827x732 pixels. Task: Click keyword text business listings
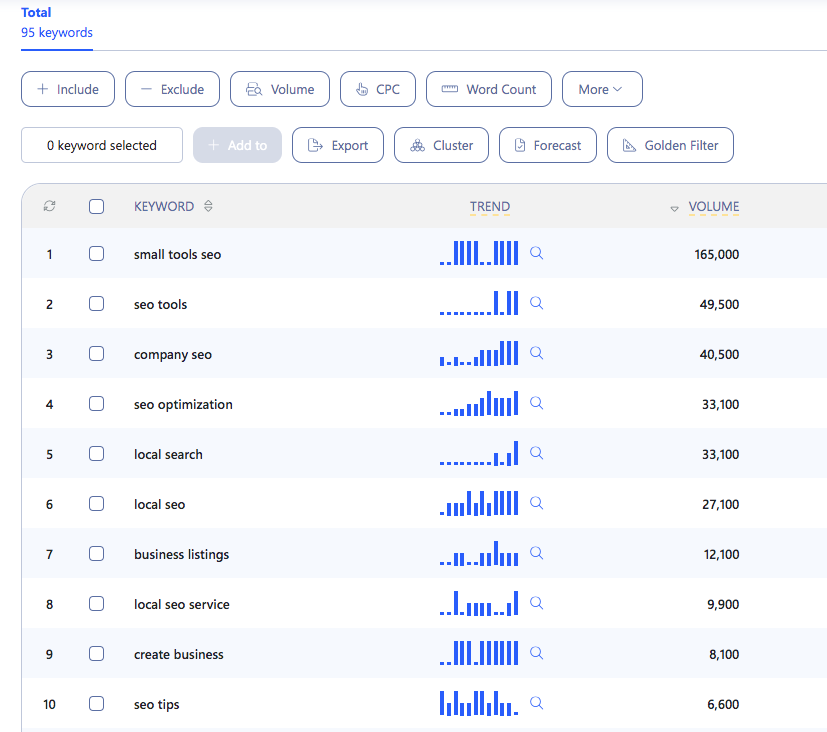point(181,555)
